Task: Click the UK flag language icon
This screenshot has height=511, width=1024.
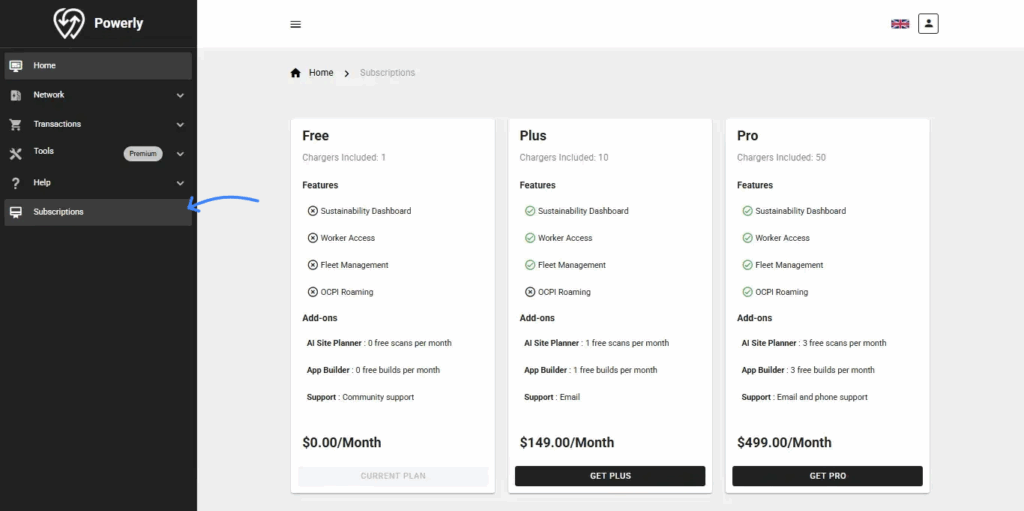Action: point(900,24)
